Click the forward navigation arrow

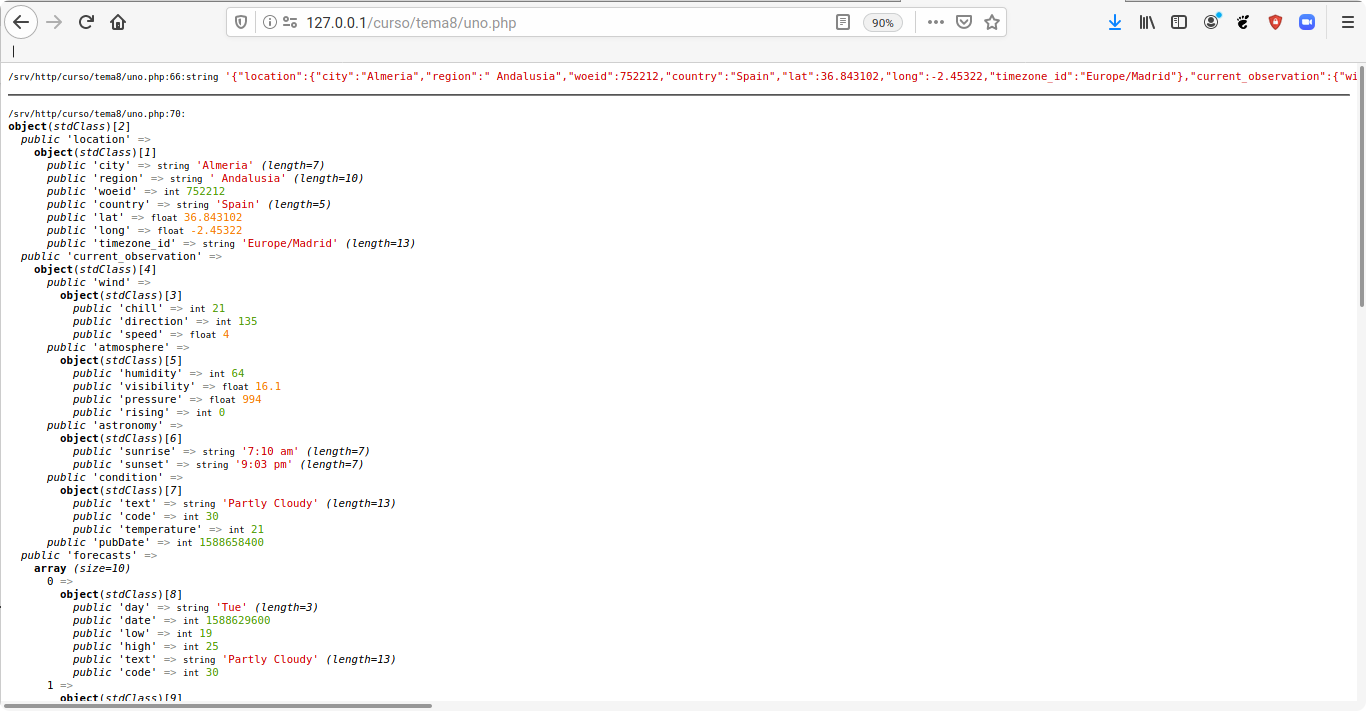tap(54, 22)
